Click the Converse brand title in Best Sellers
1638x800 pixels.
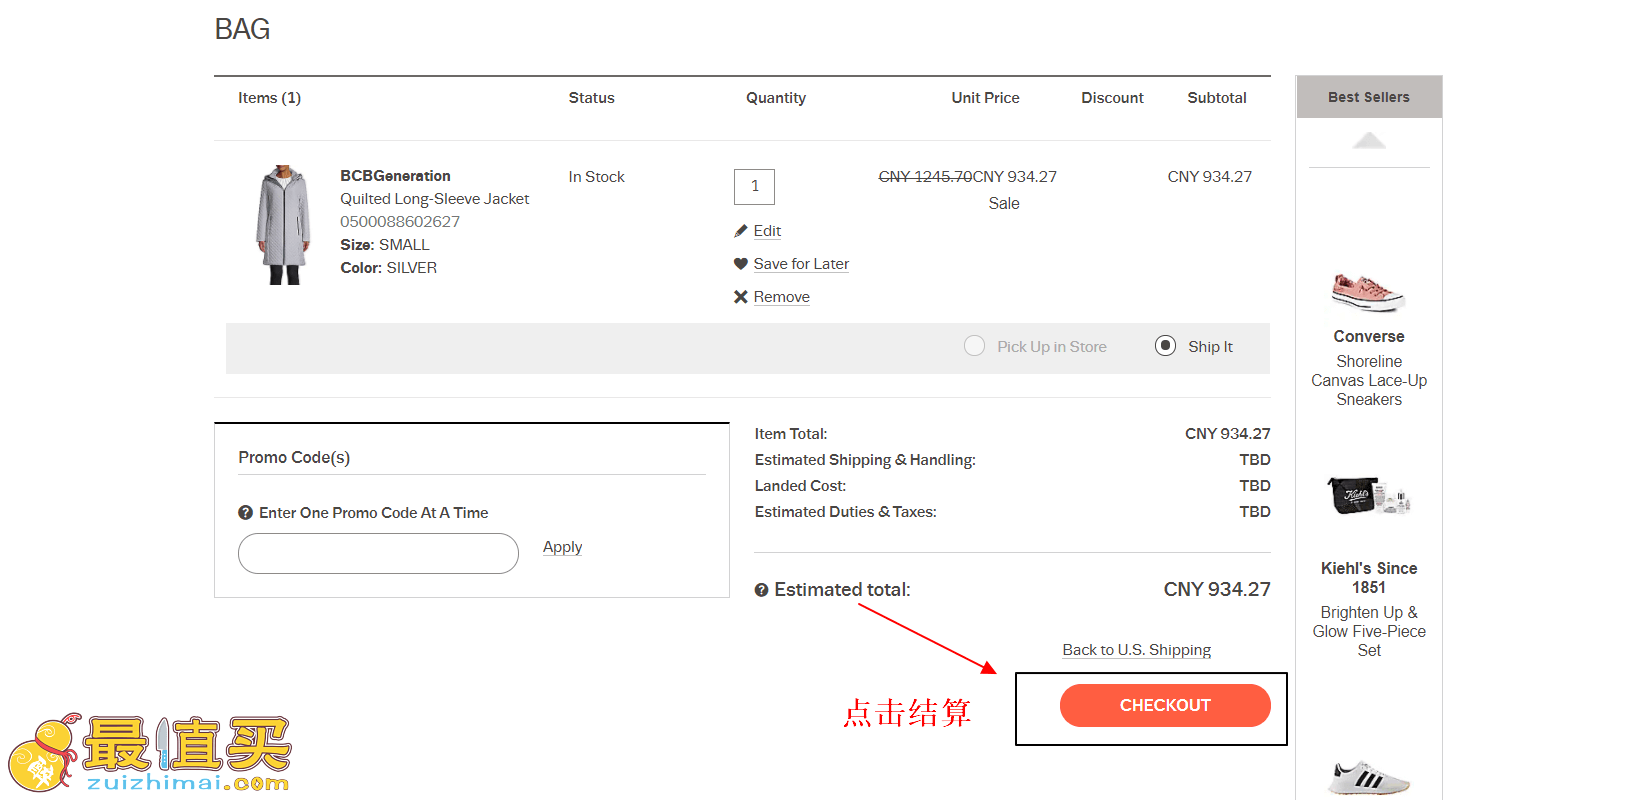1369,337
